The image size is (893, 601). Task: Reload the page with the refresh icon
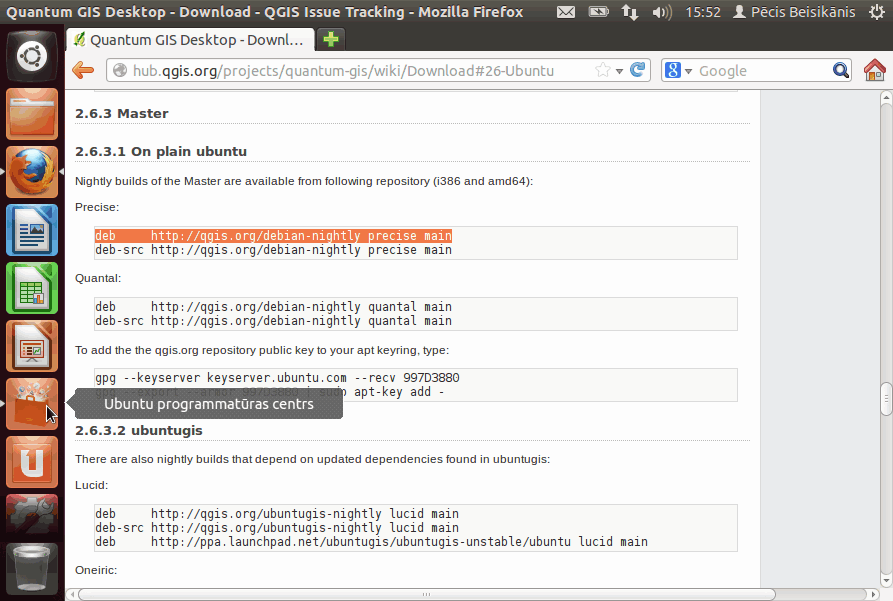tap(637, 70)
